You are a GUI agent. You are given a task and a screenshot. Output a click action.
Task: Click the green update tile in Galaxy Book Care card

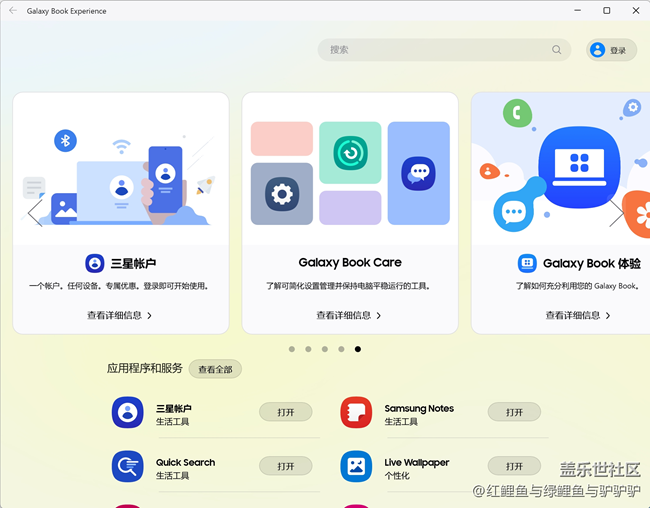click(350, 153)
